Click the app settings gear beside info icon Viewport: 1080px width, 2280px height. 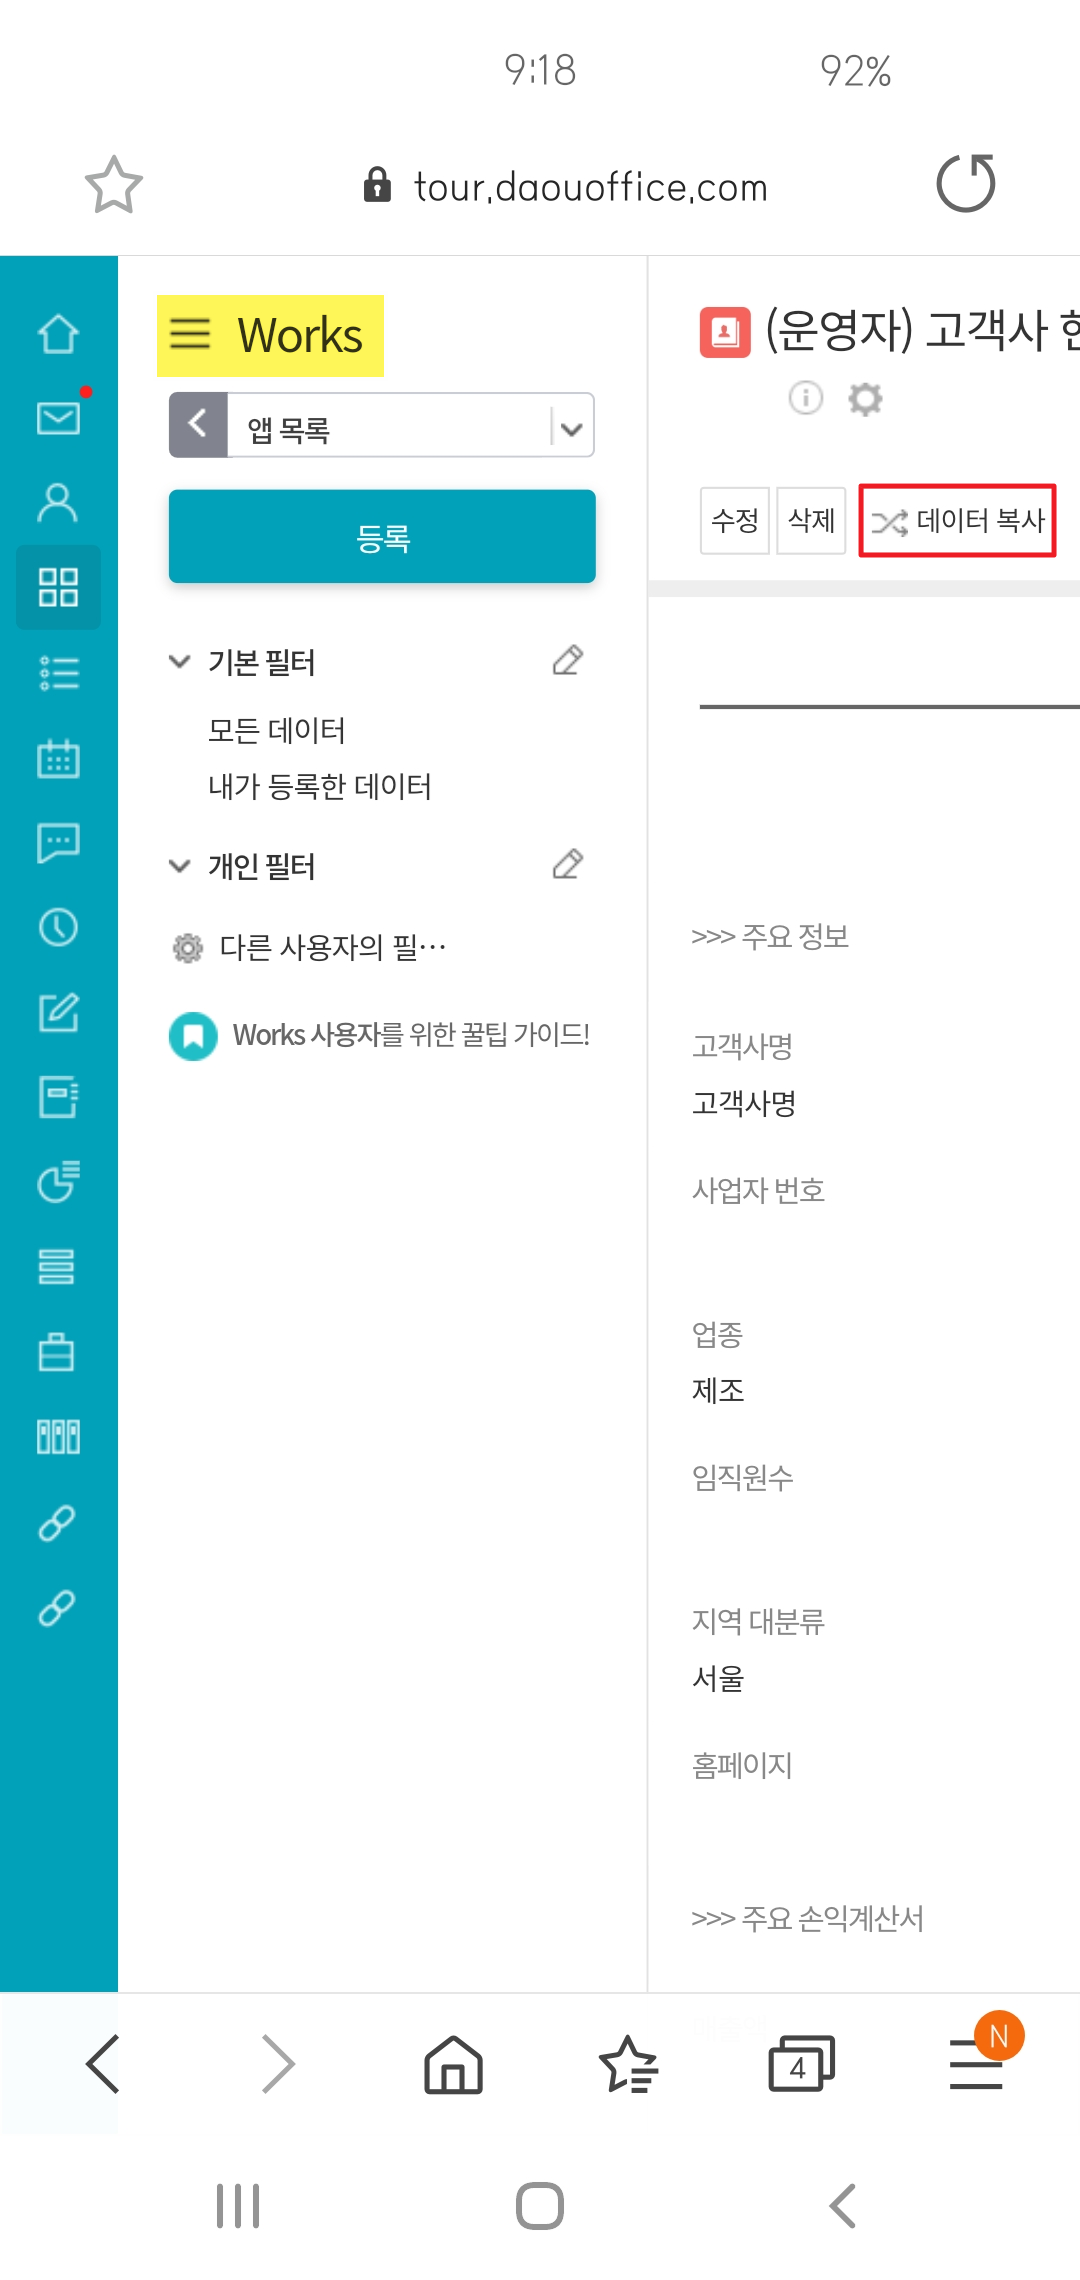865,399
